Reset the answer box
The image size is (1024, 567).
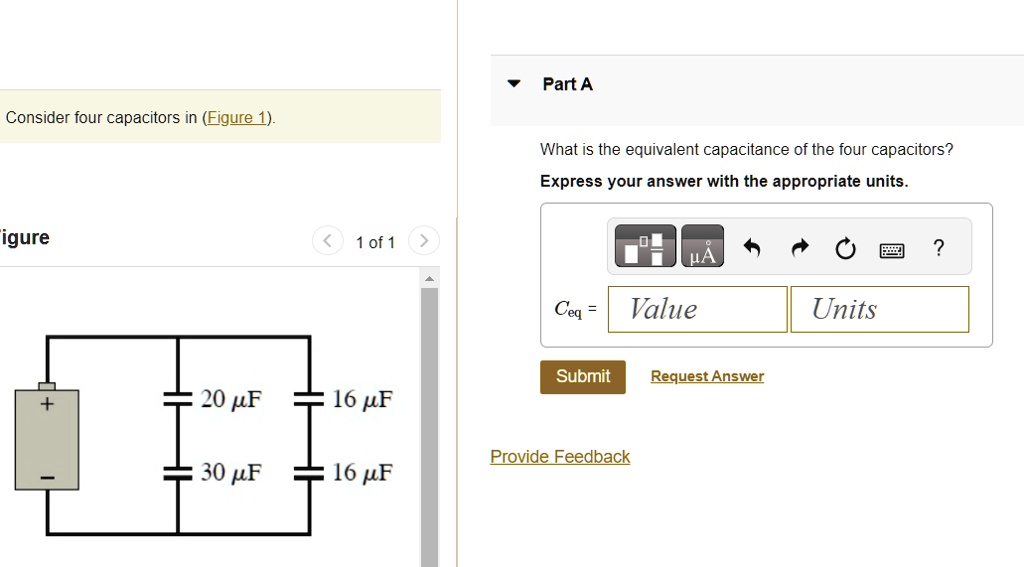tap(845, 248)
